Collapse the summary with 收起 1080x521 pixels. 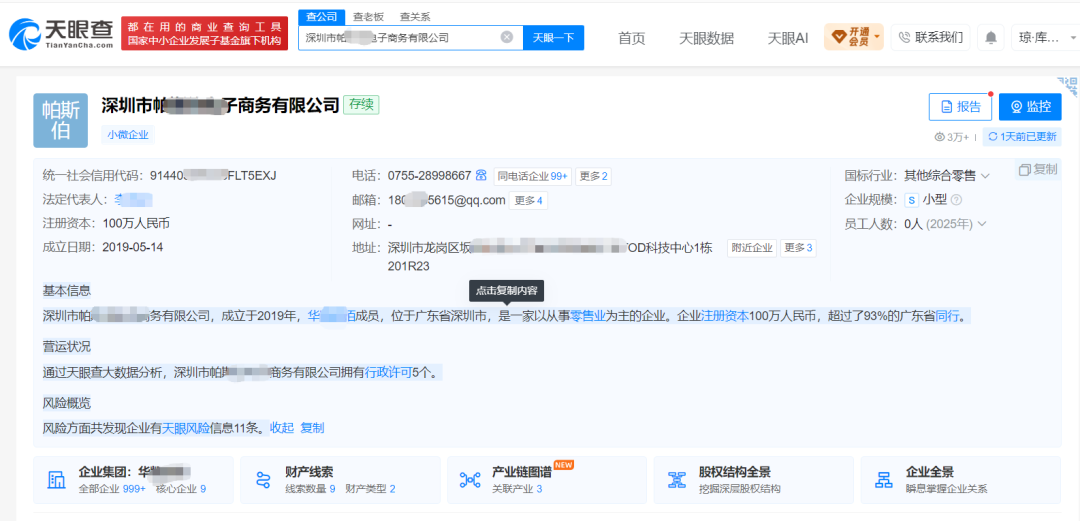click(x=282, y=428)
